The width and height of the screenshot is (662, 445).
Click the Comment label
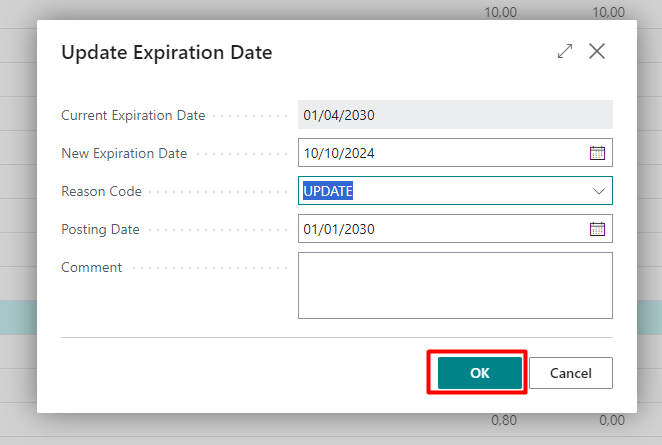pos(91,267)
